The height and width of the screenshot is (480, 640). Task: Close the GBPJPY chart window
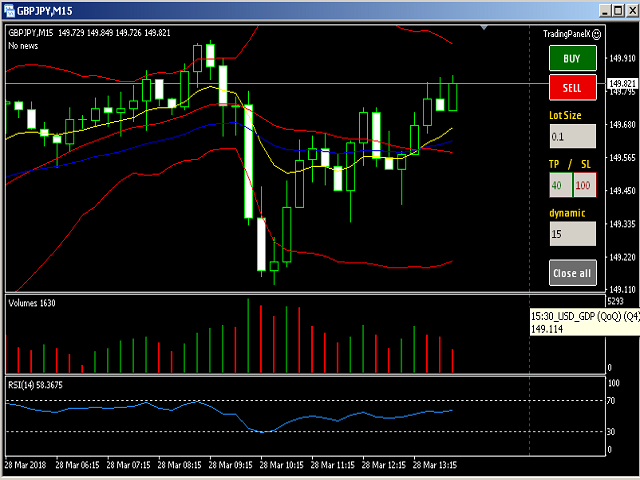(x=626, y=10)
